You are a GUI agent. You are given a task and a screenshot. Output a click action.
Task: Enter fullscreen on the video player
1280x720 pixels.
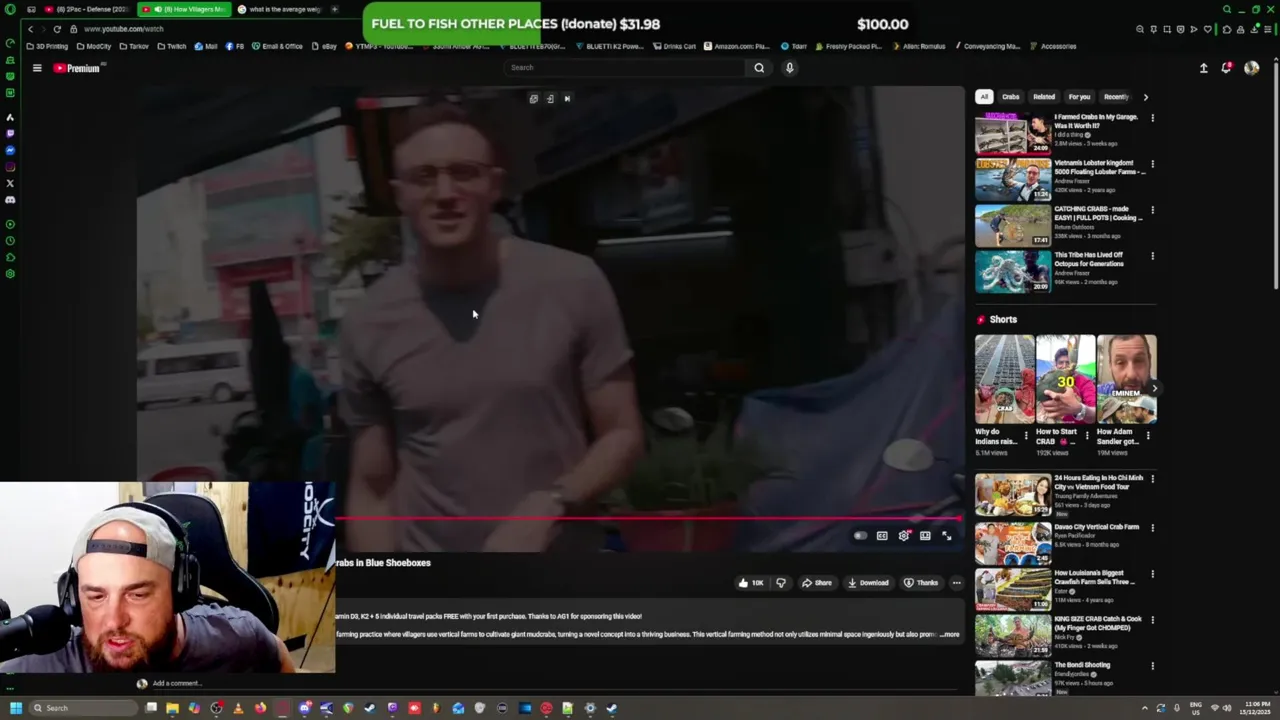click(947, 536)
